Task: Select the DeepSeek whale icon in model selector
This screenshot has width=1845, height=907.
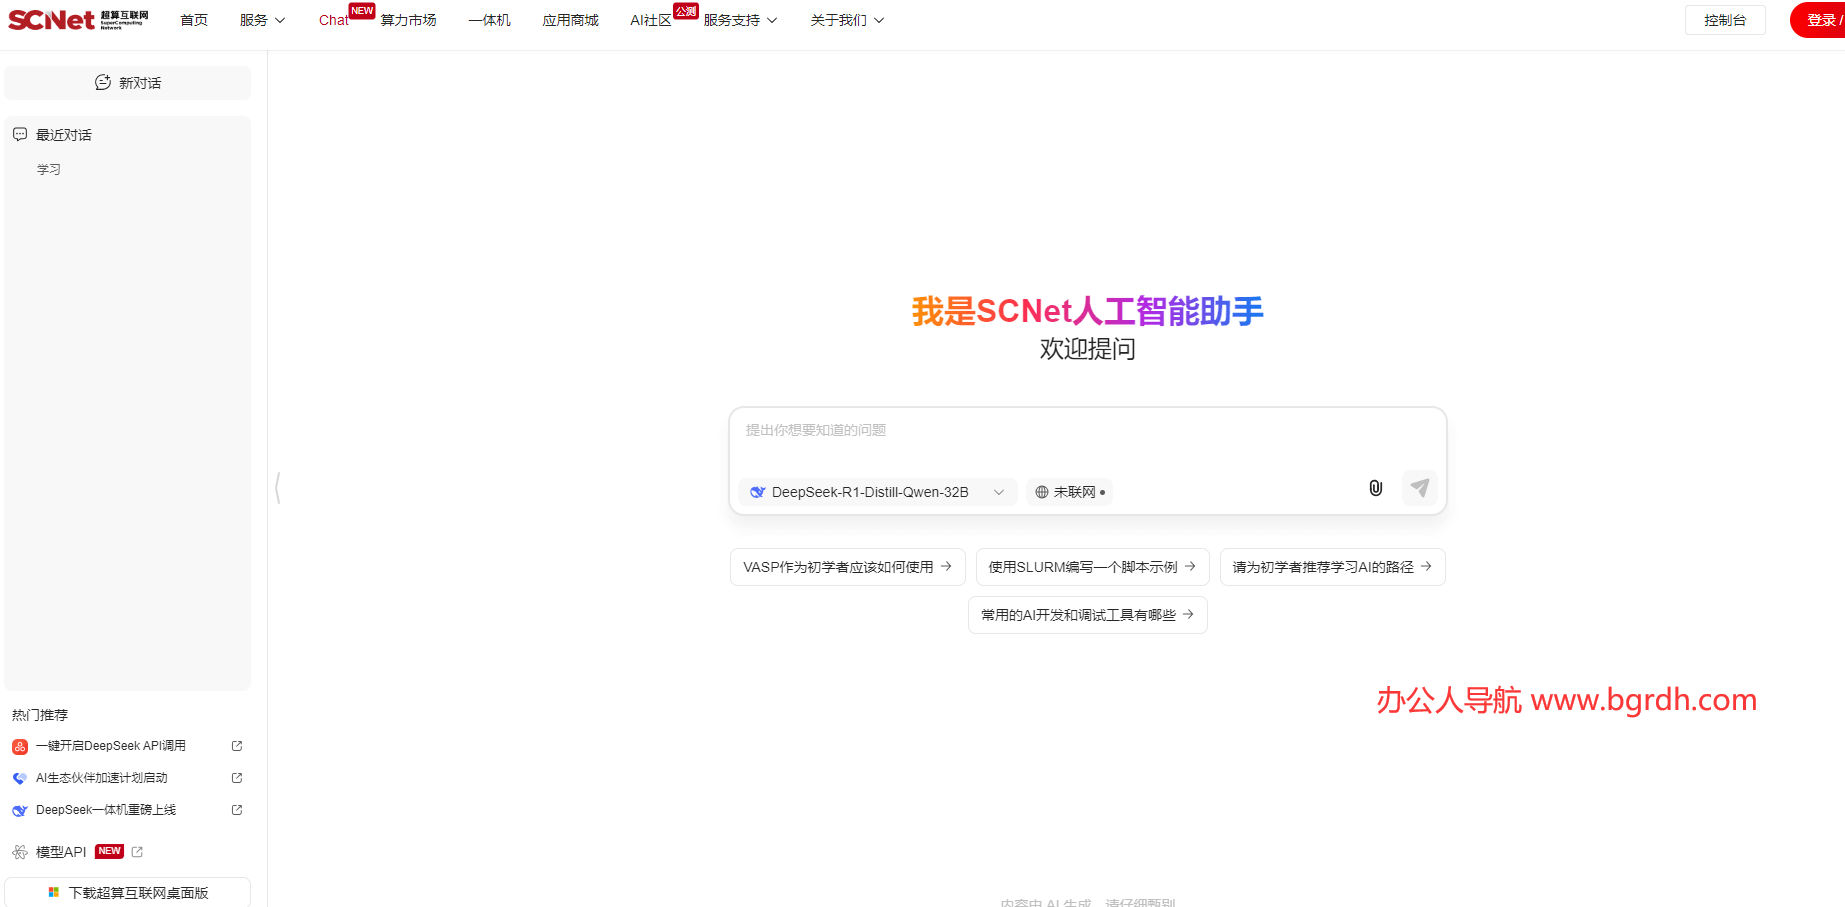Action: click(757, 491)
